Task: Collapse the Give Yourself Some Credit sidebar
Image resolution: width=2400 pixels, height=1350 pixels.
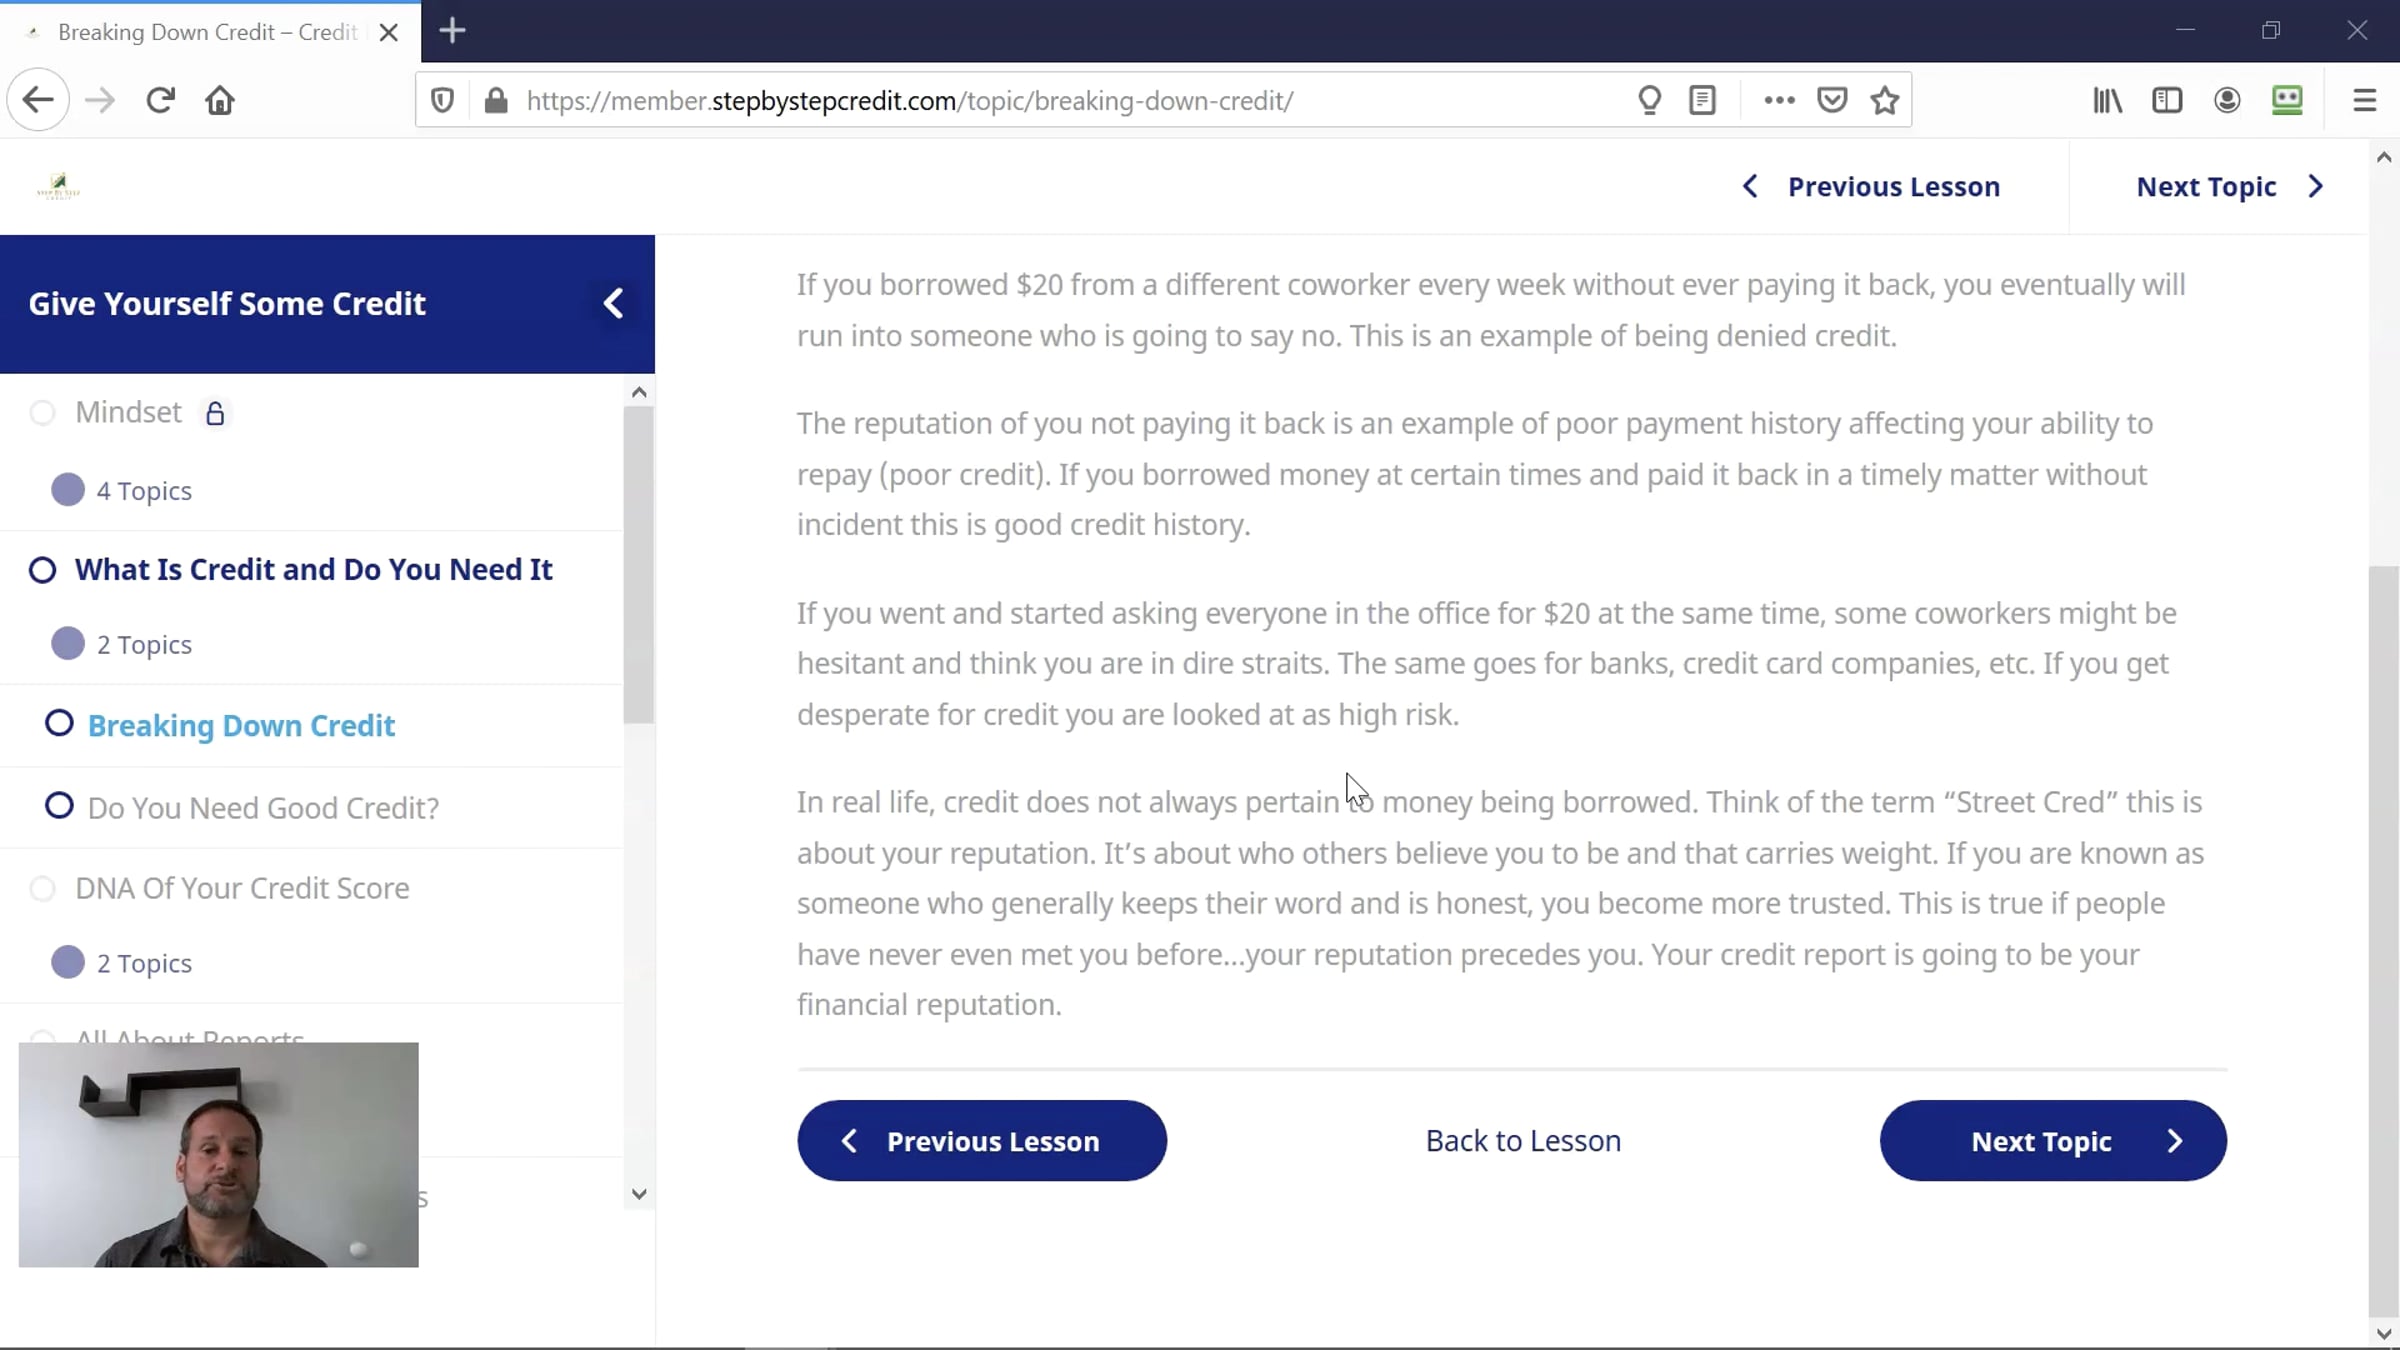Action: (x=614, y=303)
